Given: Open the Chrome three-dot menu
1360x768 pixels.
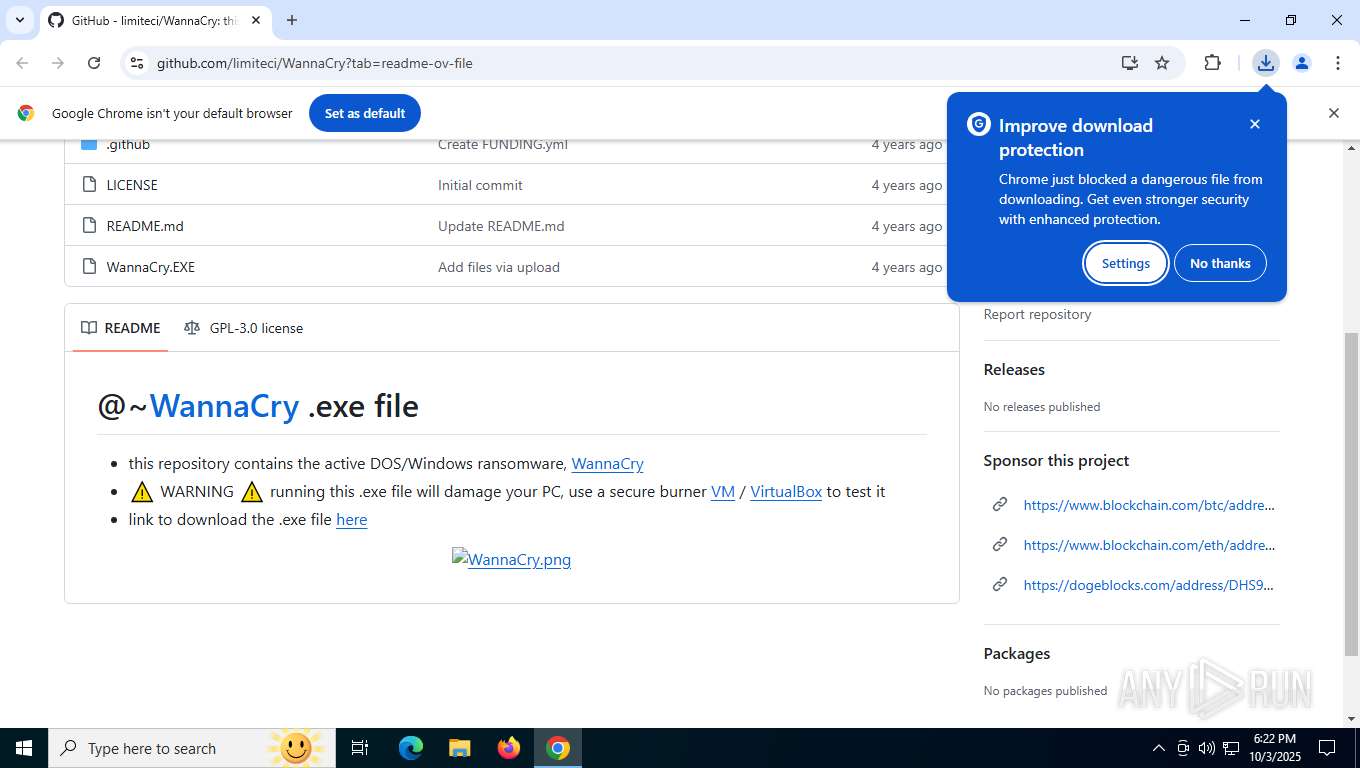Looking at the screenshot, I should click(1338, 63).
